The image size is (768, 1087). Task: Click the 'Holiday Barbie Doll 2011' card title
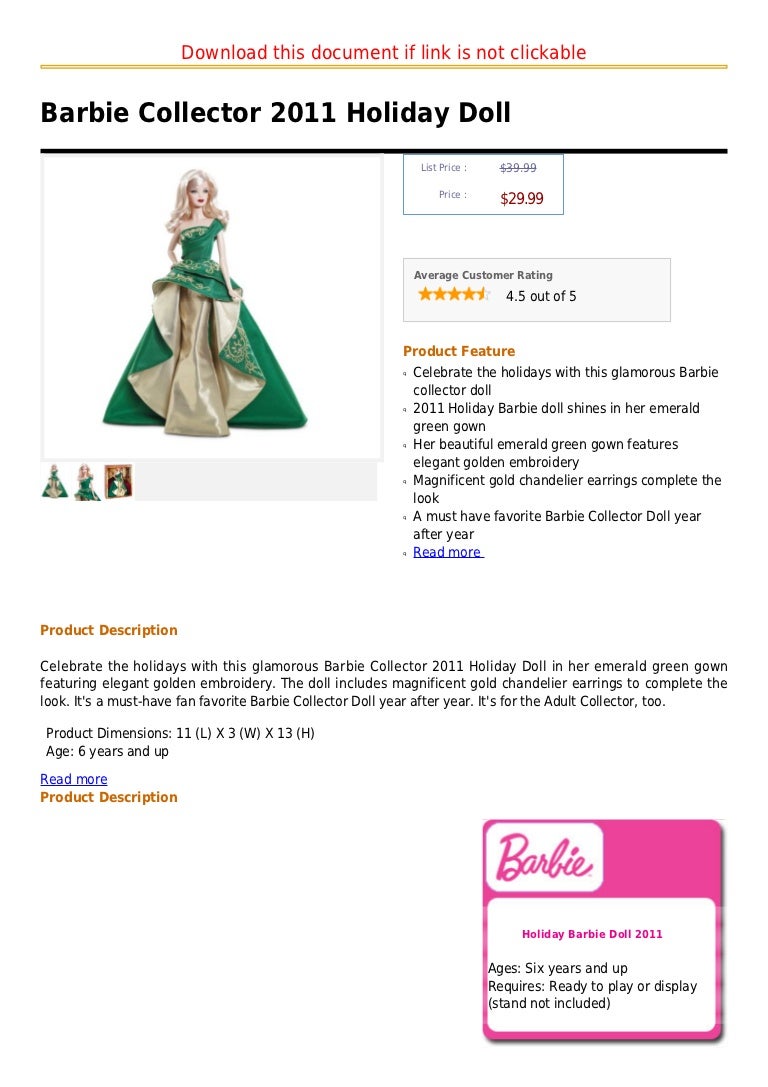click(592, 934)
